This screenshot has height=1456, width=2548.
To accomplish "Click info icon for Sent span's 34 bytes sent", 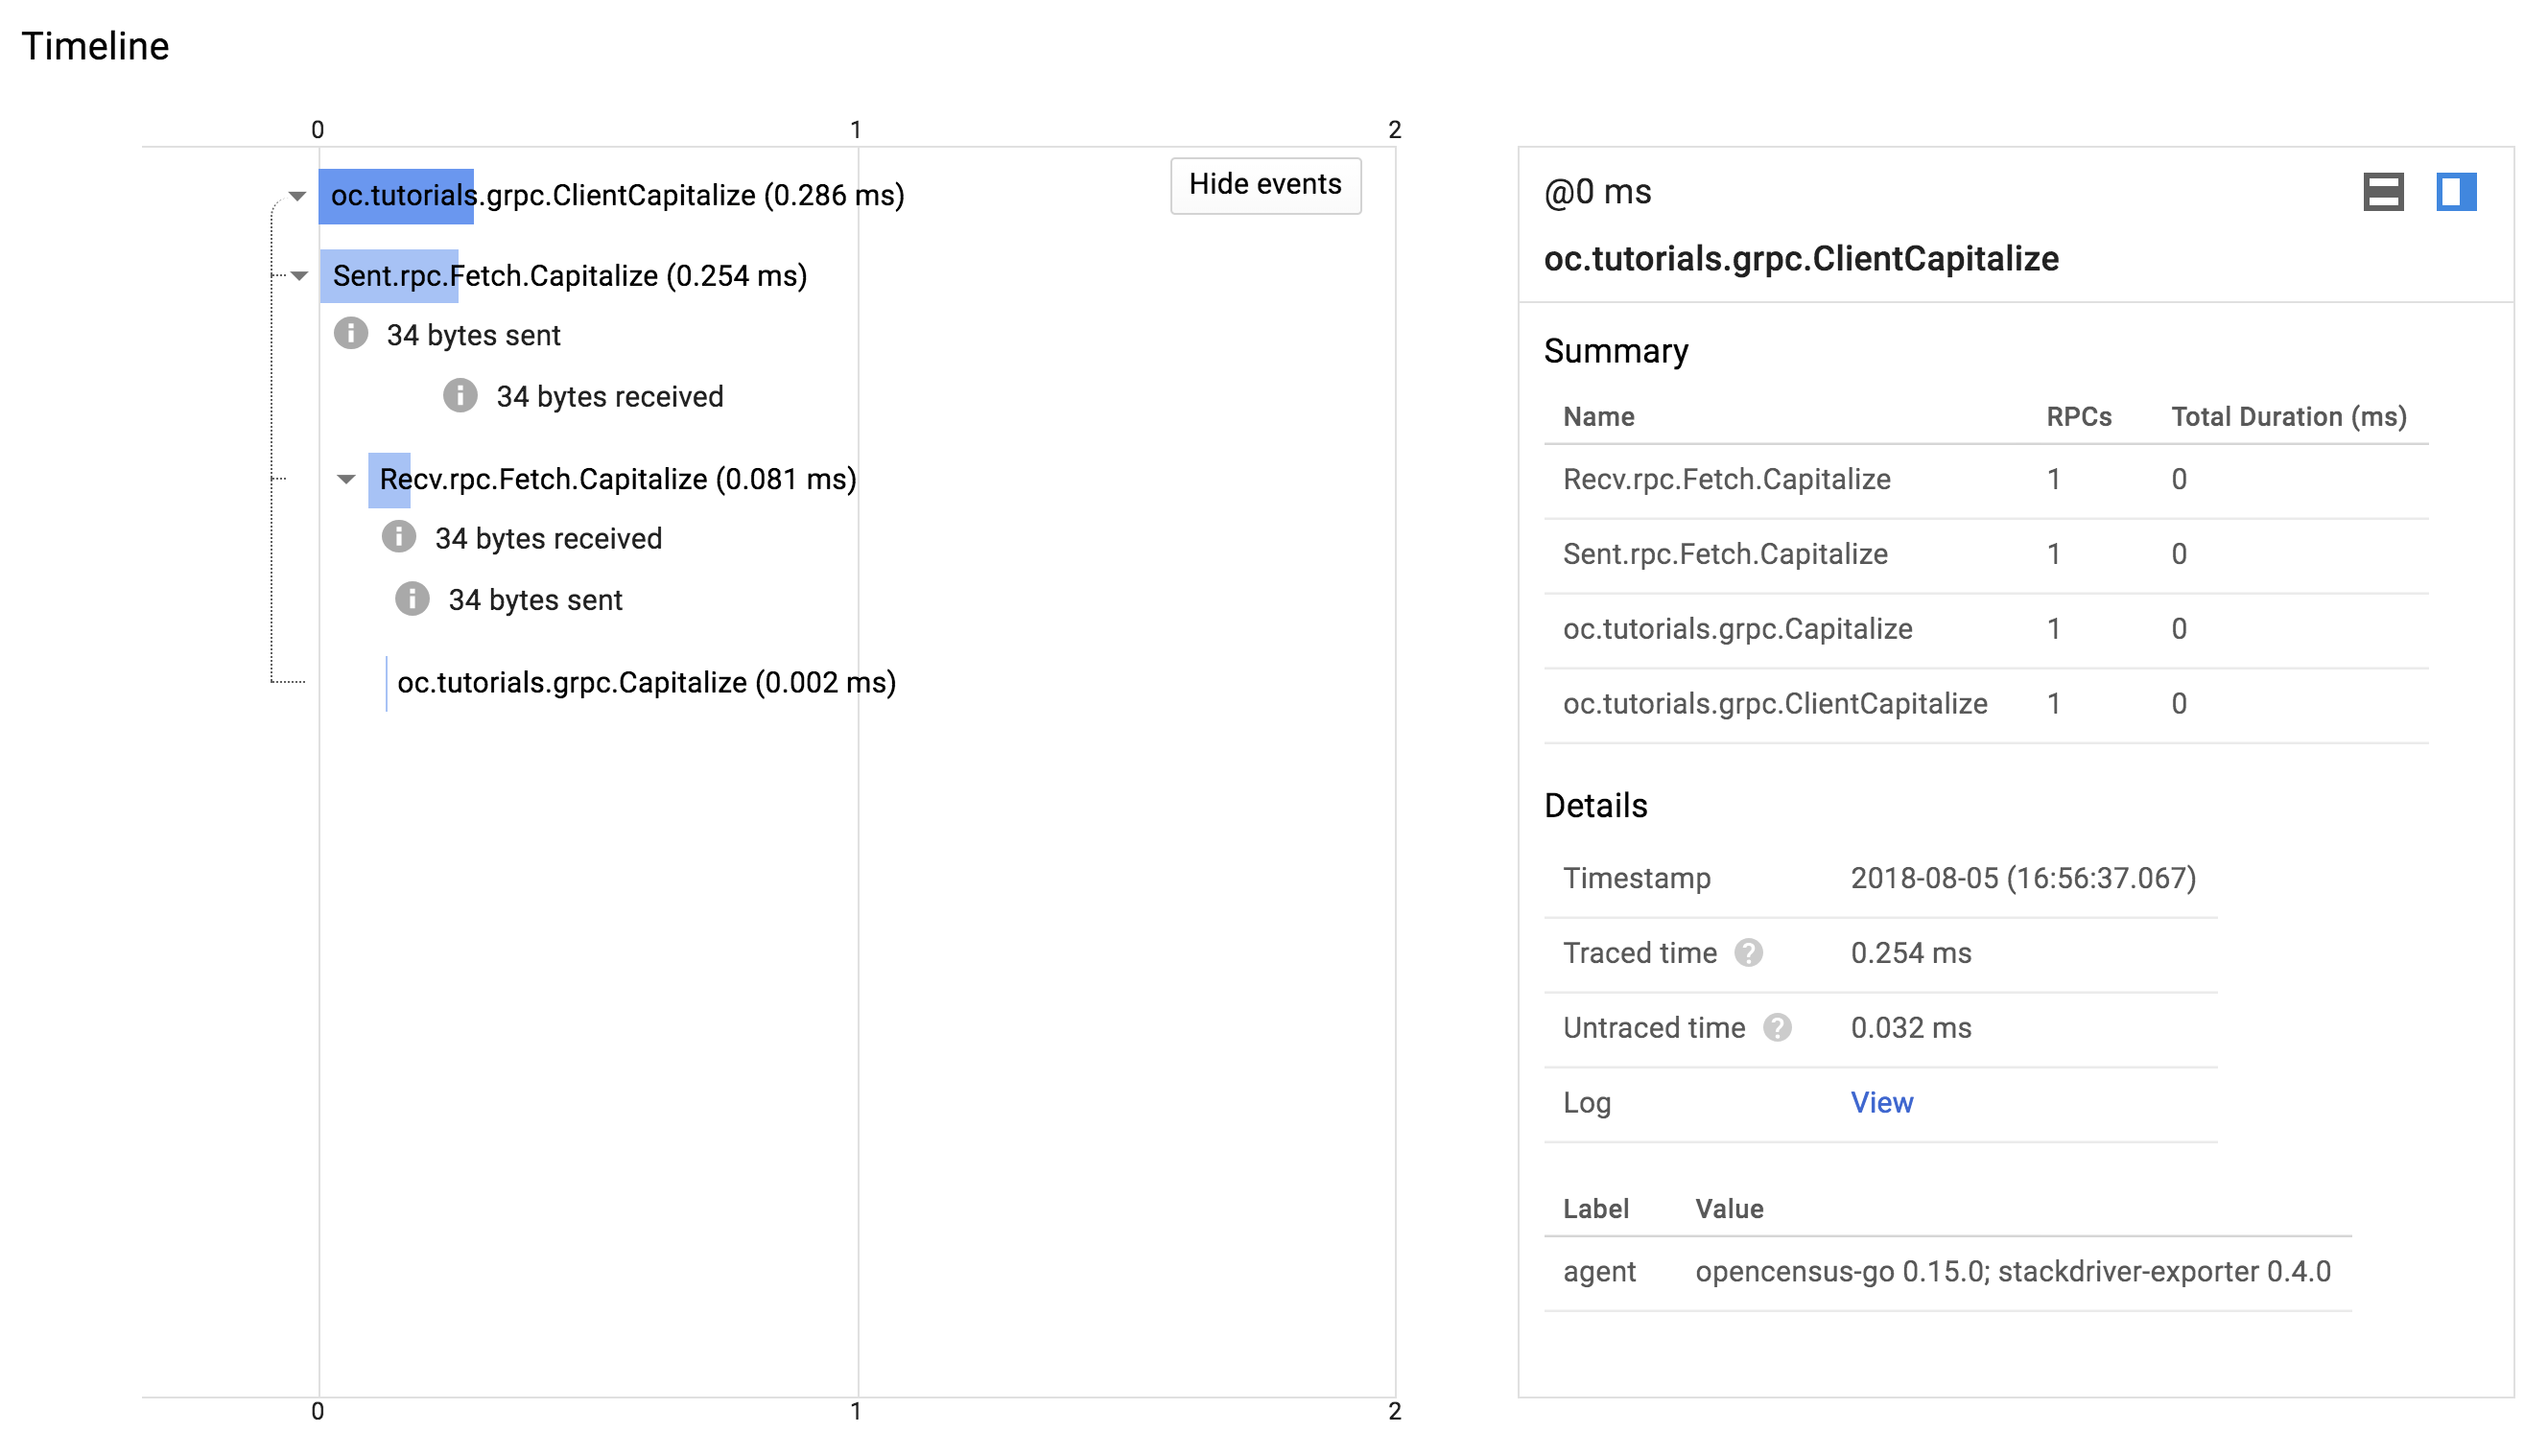I will click(x=351, y=333).
